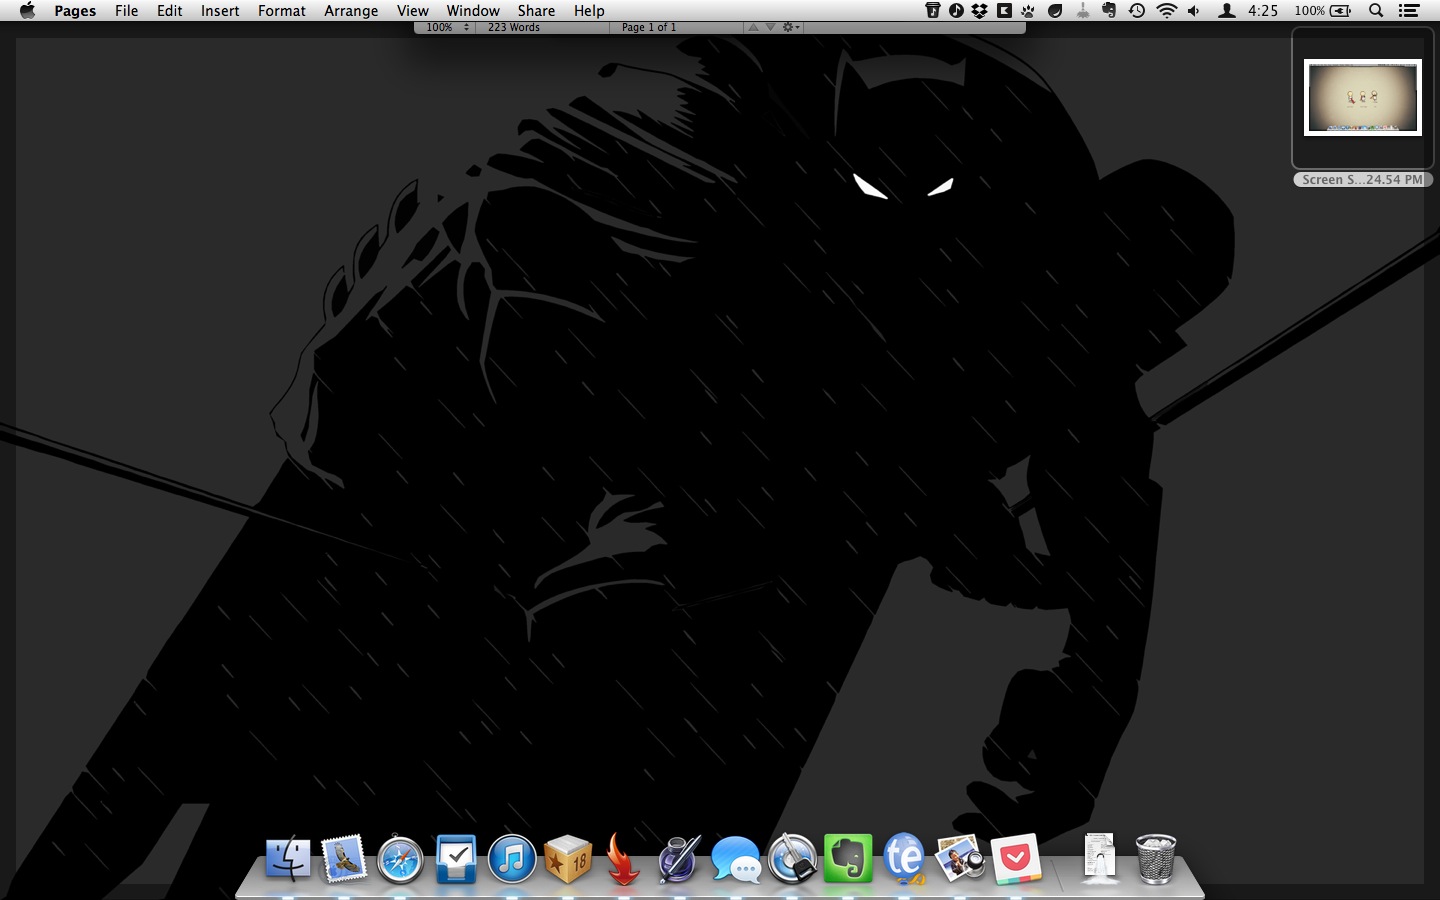This screenshot has height=900, width=1440.
Task: Launch iTunes from the Dock
Action: point(512,859)
